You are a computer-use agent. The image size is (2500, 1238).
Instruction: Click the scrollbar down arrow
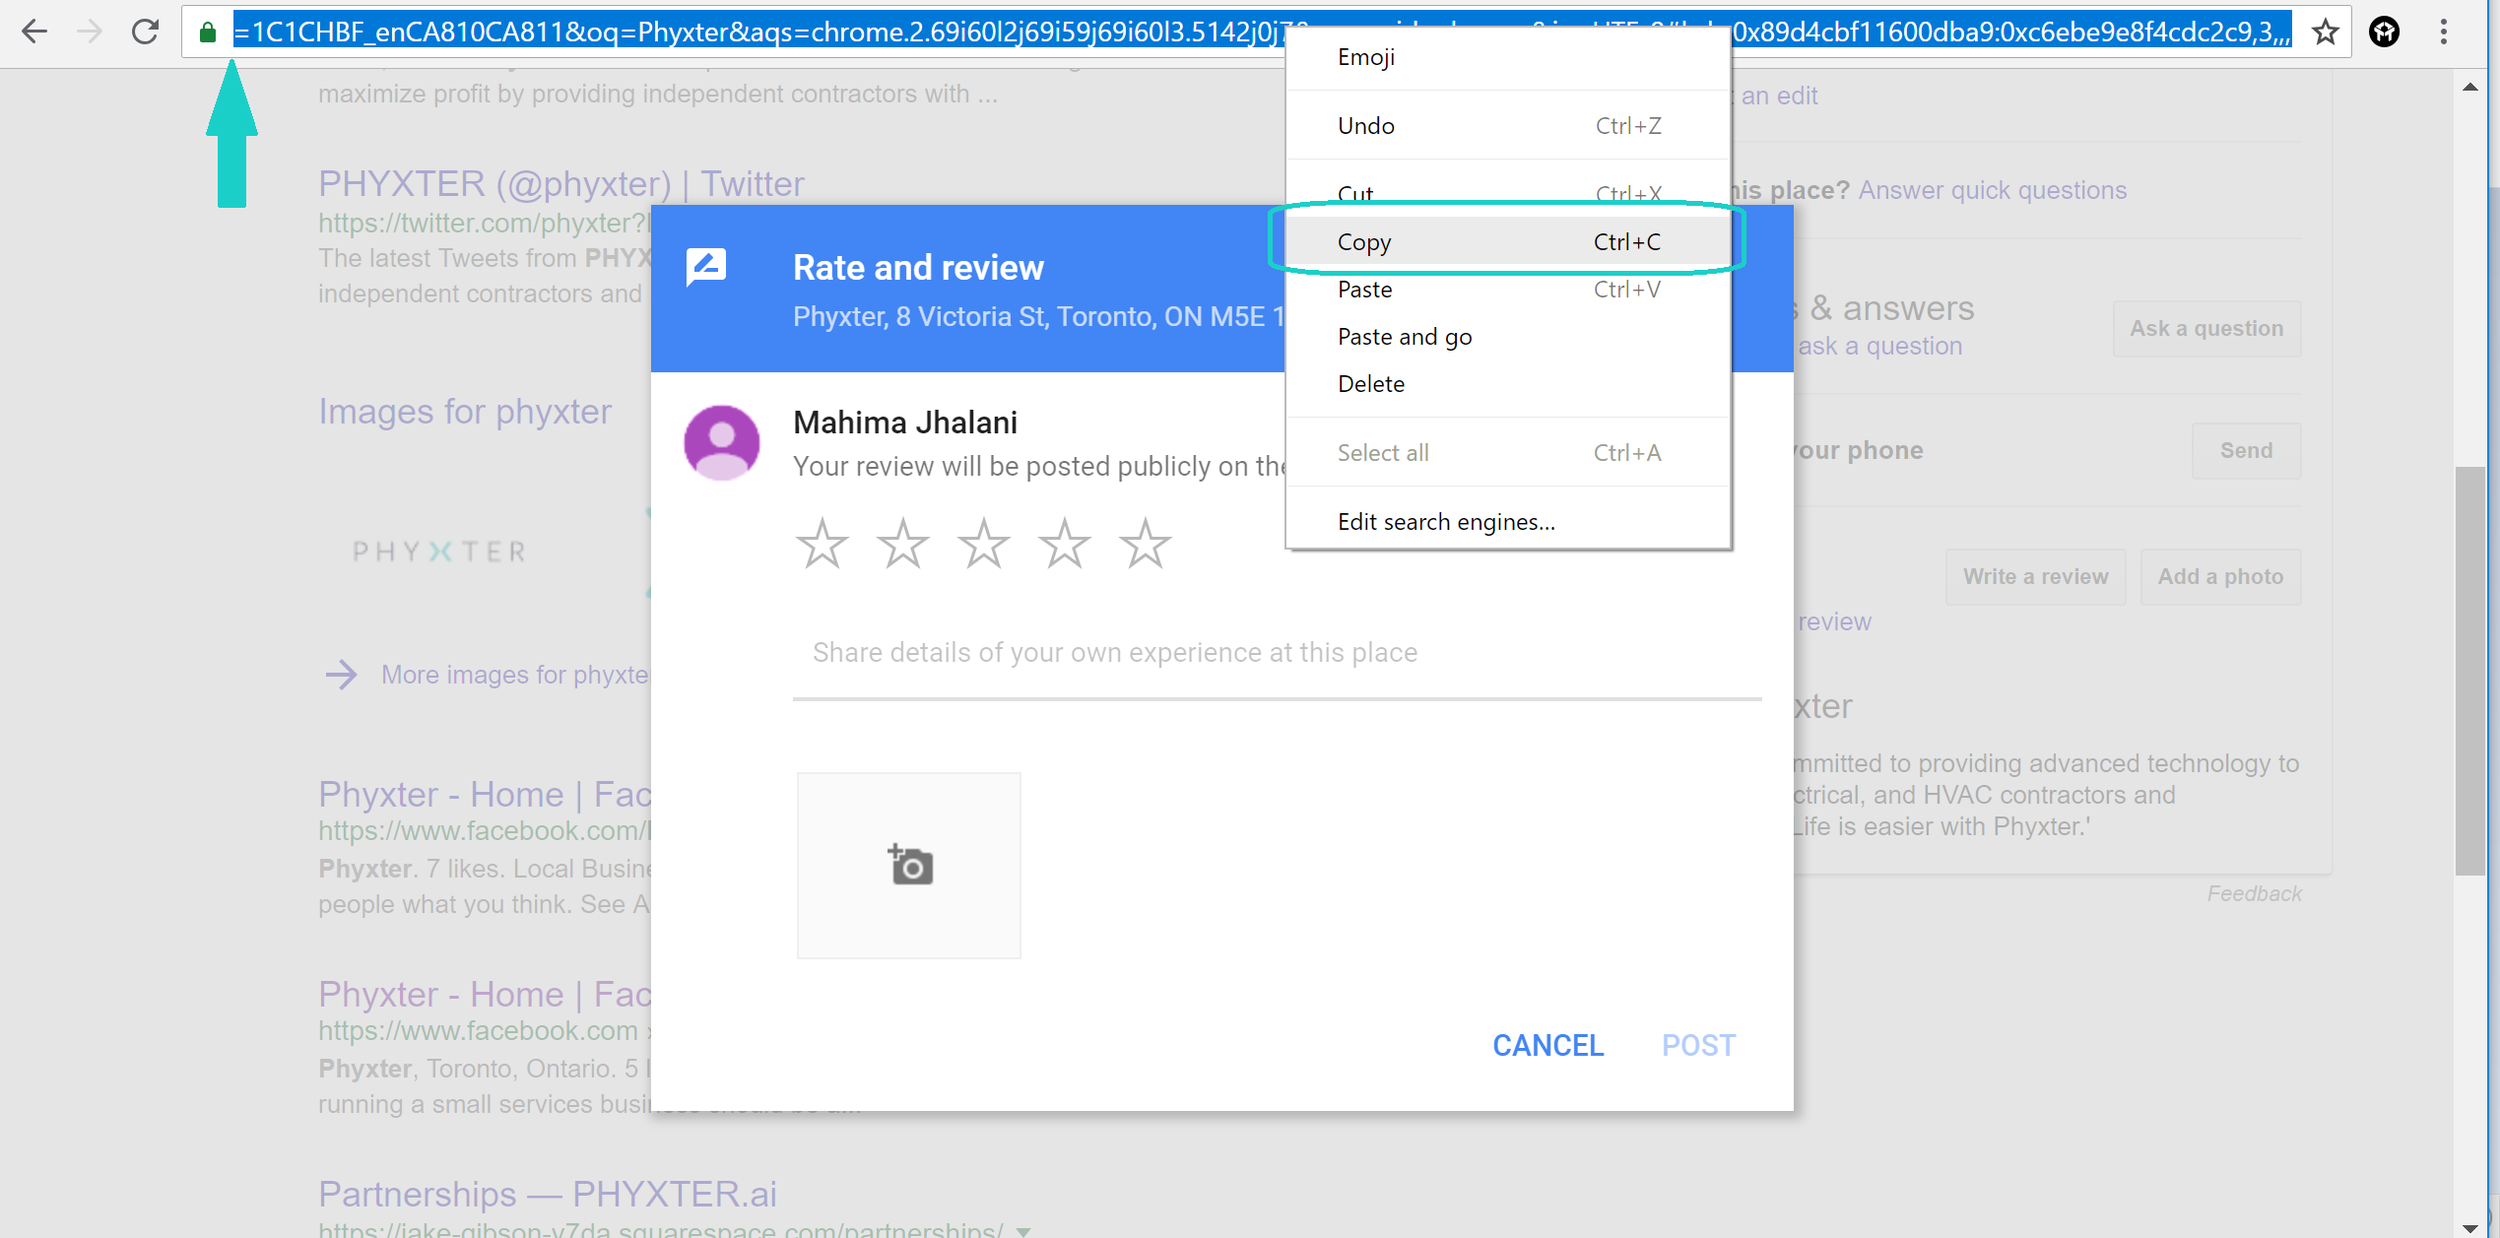tap(2470, 1227)
